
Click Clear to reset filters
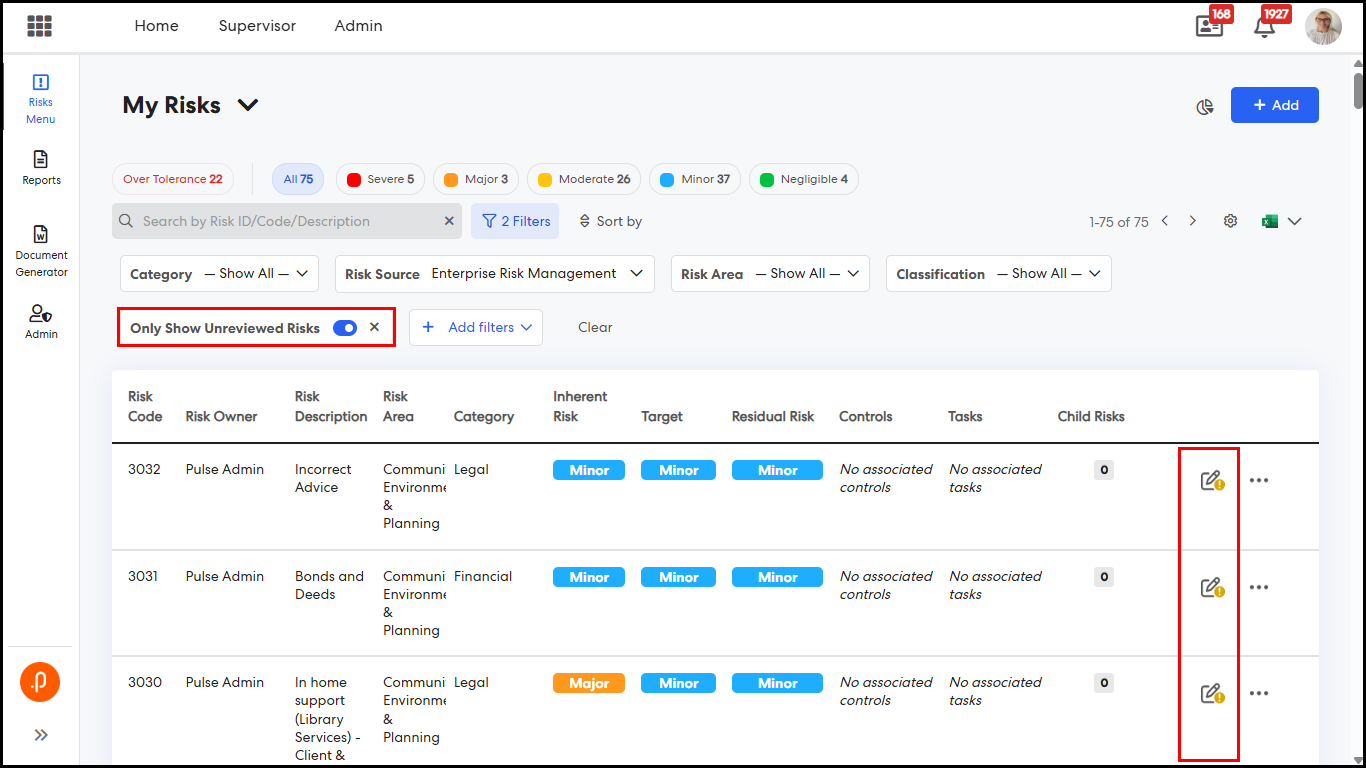595,327
